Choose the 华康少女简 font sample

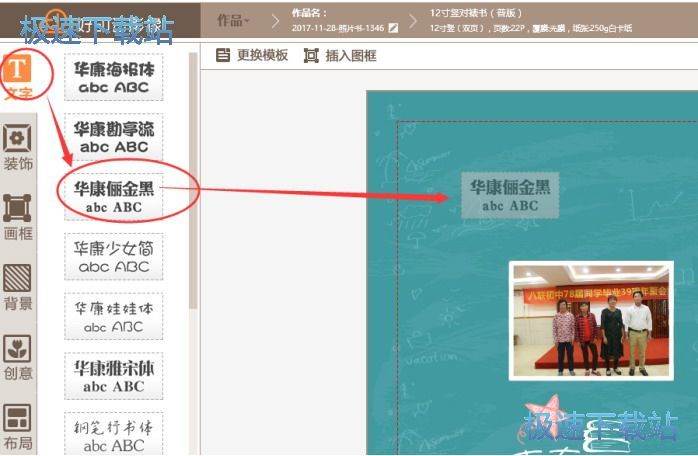click(x=114, y=256)
